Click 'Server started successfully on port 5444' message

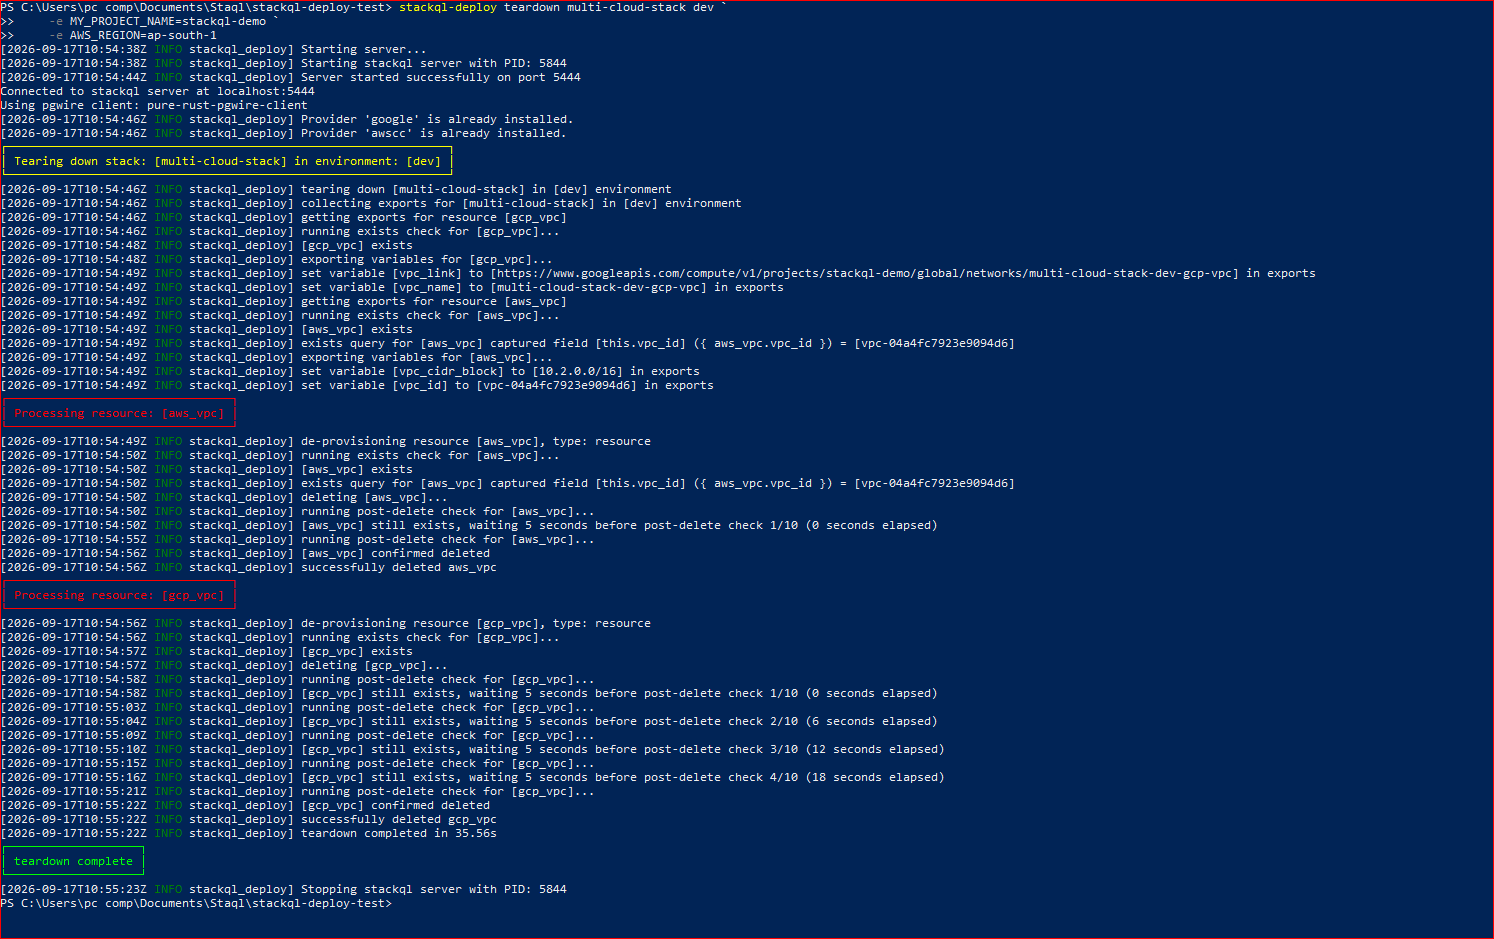click(440, 77)
